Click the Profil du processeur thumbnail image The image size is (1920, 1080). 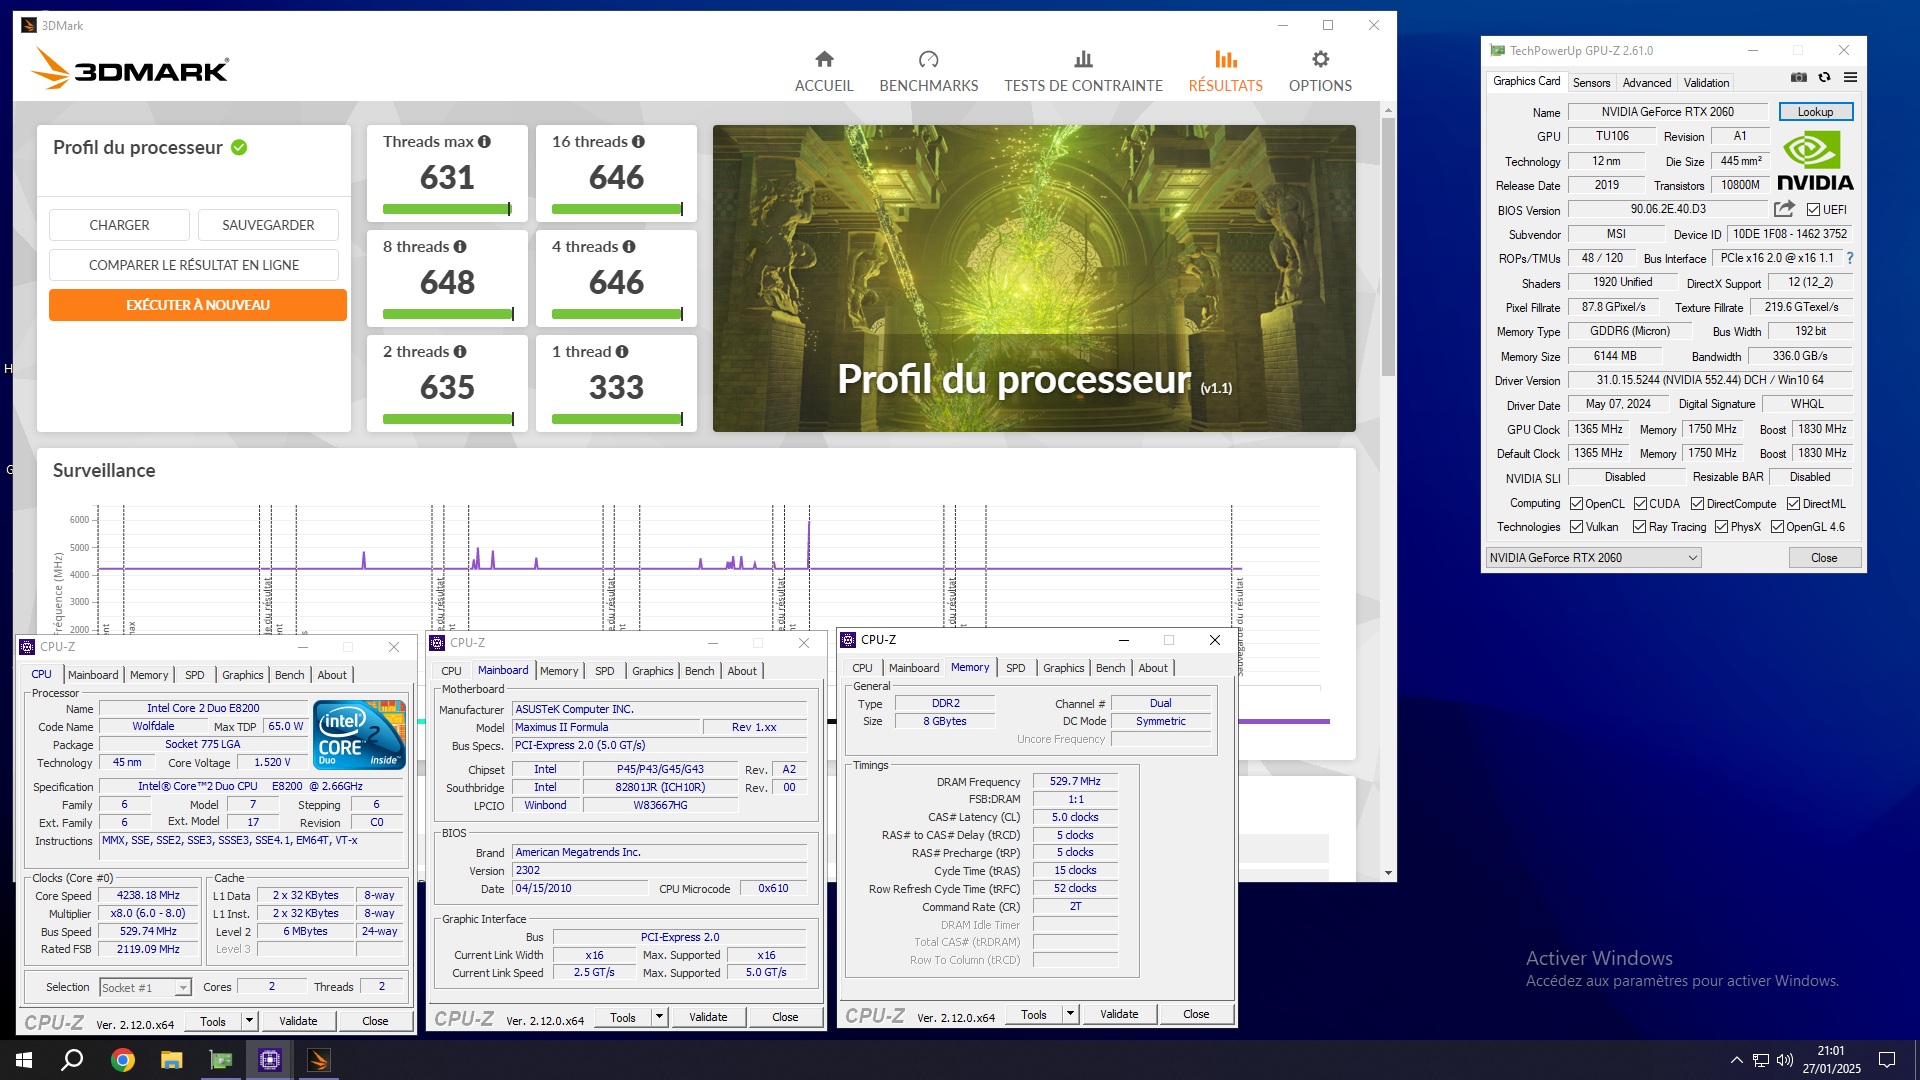1034,278
